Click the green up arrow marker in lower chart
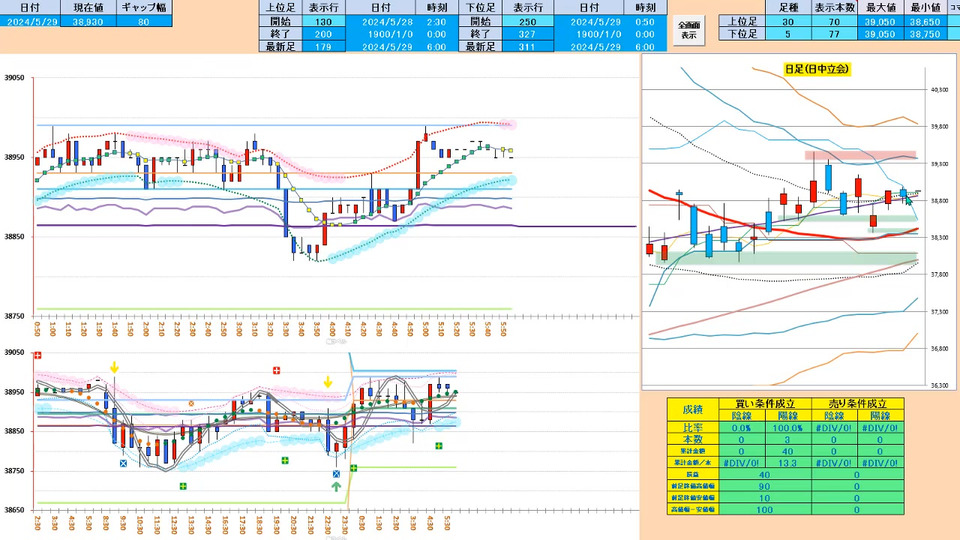 pos(336,487)
